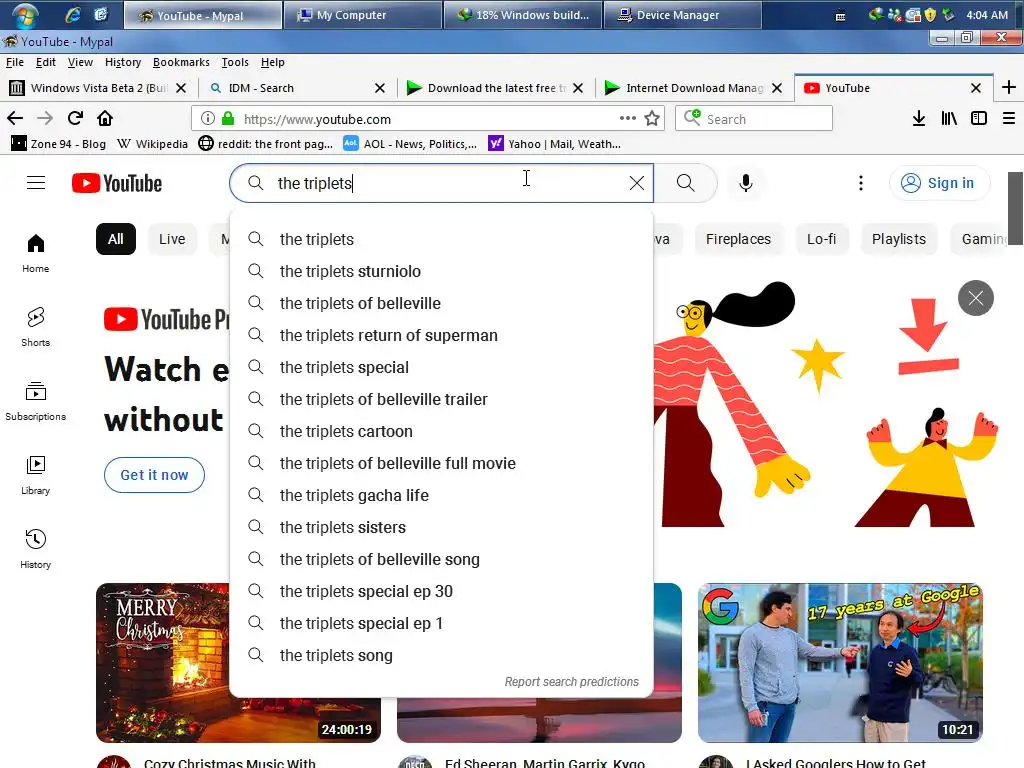This screenshot has width=1024, height=768.
Task: Click the page vertical scrollbar thumb
Action: (1014, 208)
